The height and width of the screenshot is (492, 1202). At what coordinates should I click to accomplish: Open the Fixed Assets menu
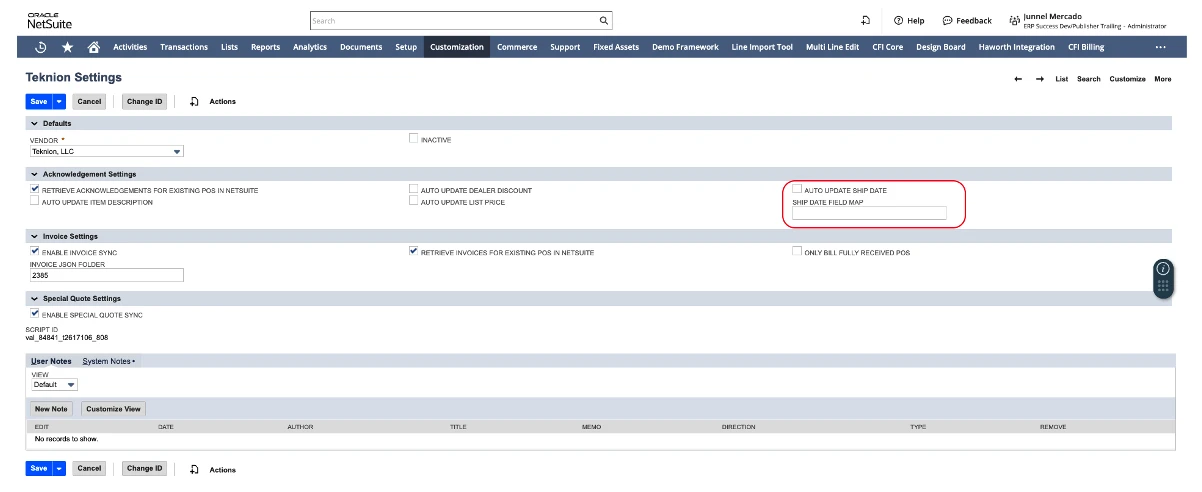click(616, 47)
